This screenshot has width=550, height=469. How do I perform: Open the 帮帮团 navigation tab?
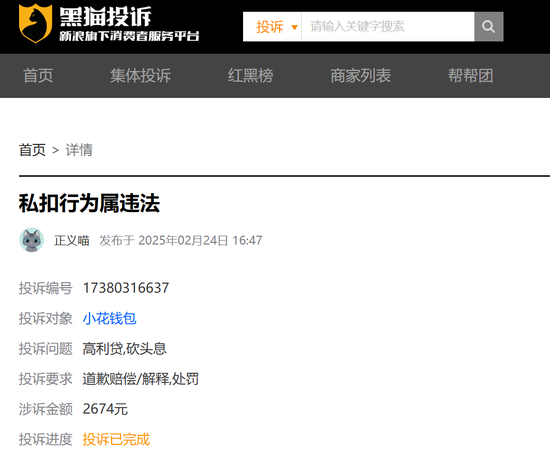pos(471,76)
